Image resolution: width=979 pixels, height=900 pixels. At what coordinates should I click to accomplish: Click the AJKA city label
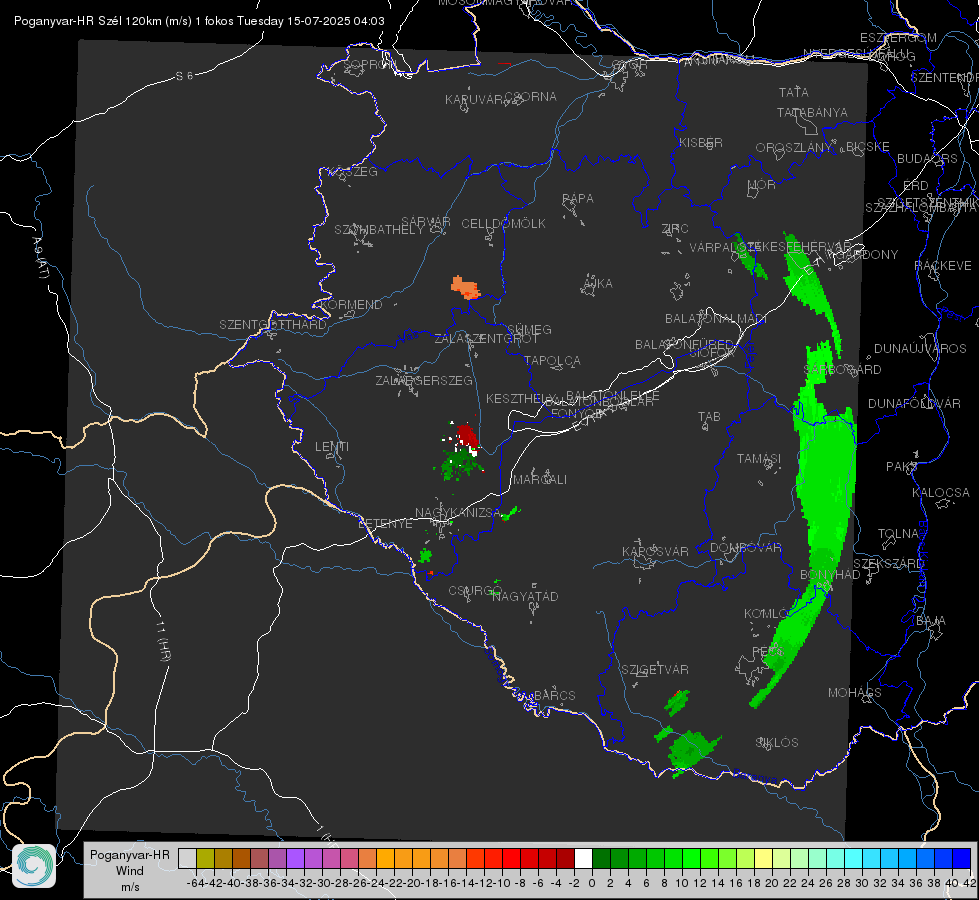[598, 284]
